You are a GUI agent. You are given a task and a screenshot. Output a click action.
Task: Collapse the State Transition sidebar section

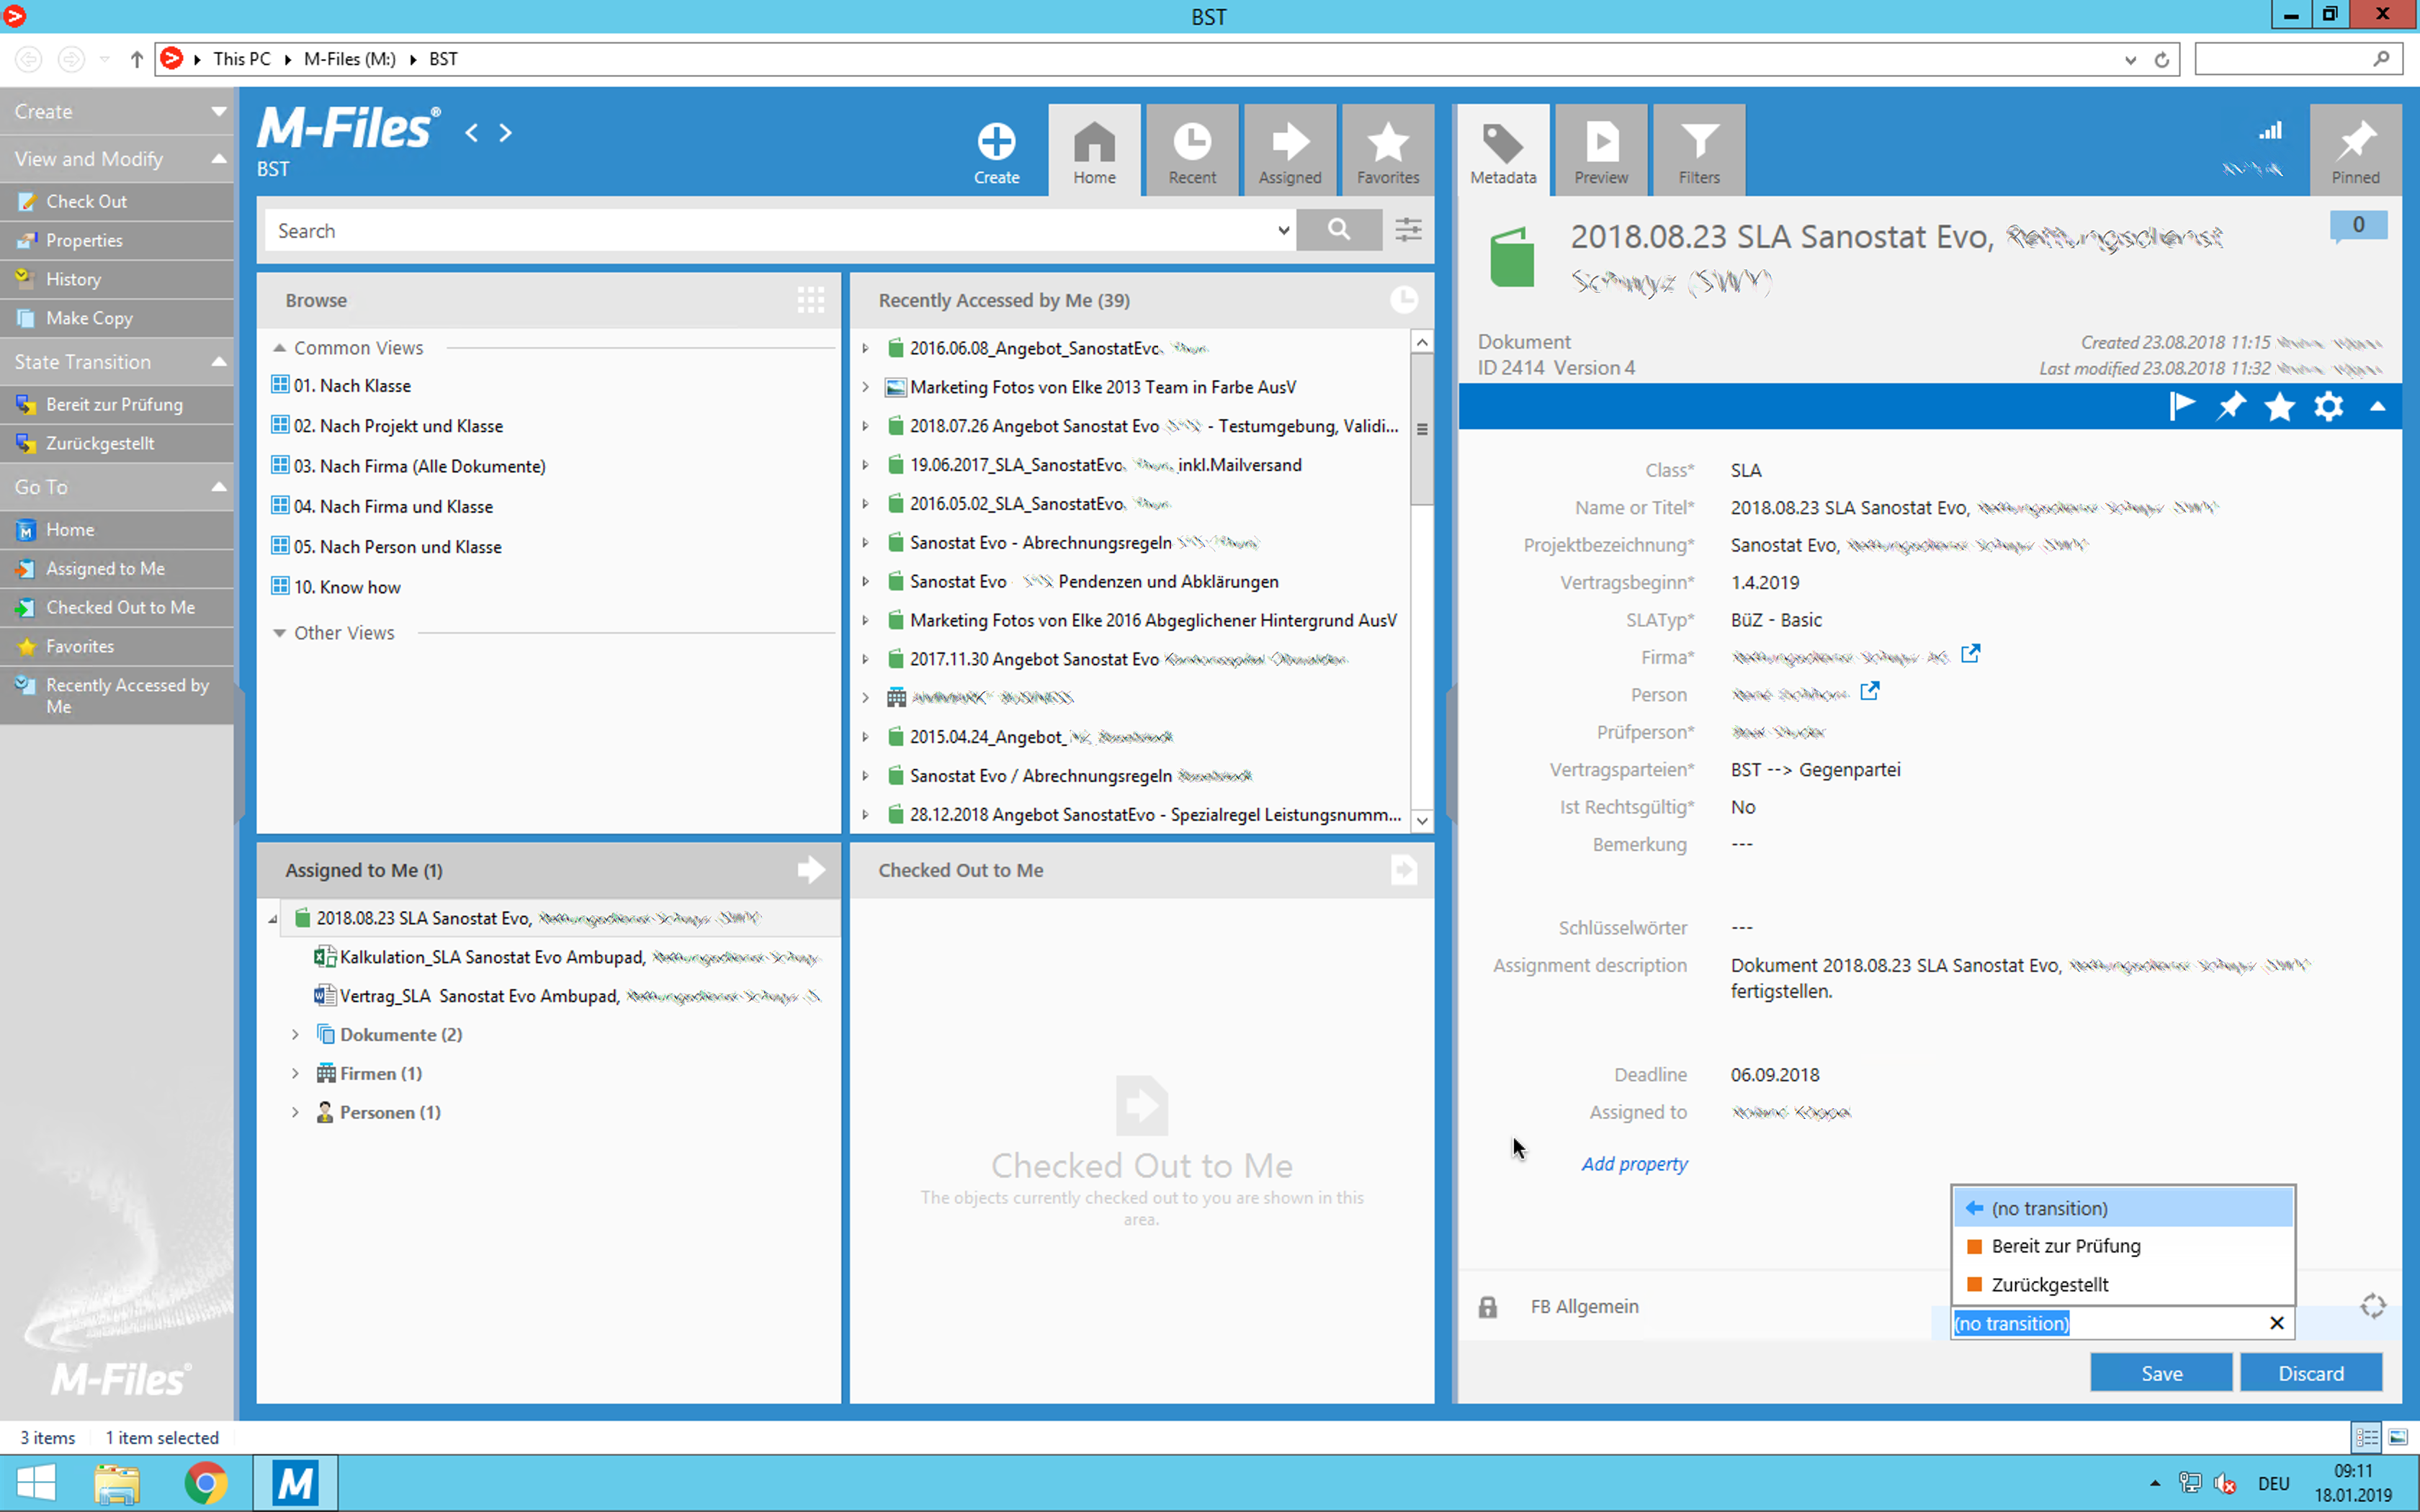tap(219, 361)
